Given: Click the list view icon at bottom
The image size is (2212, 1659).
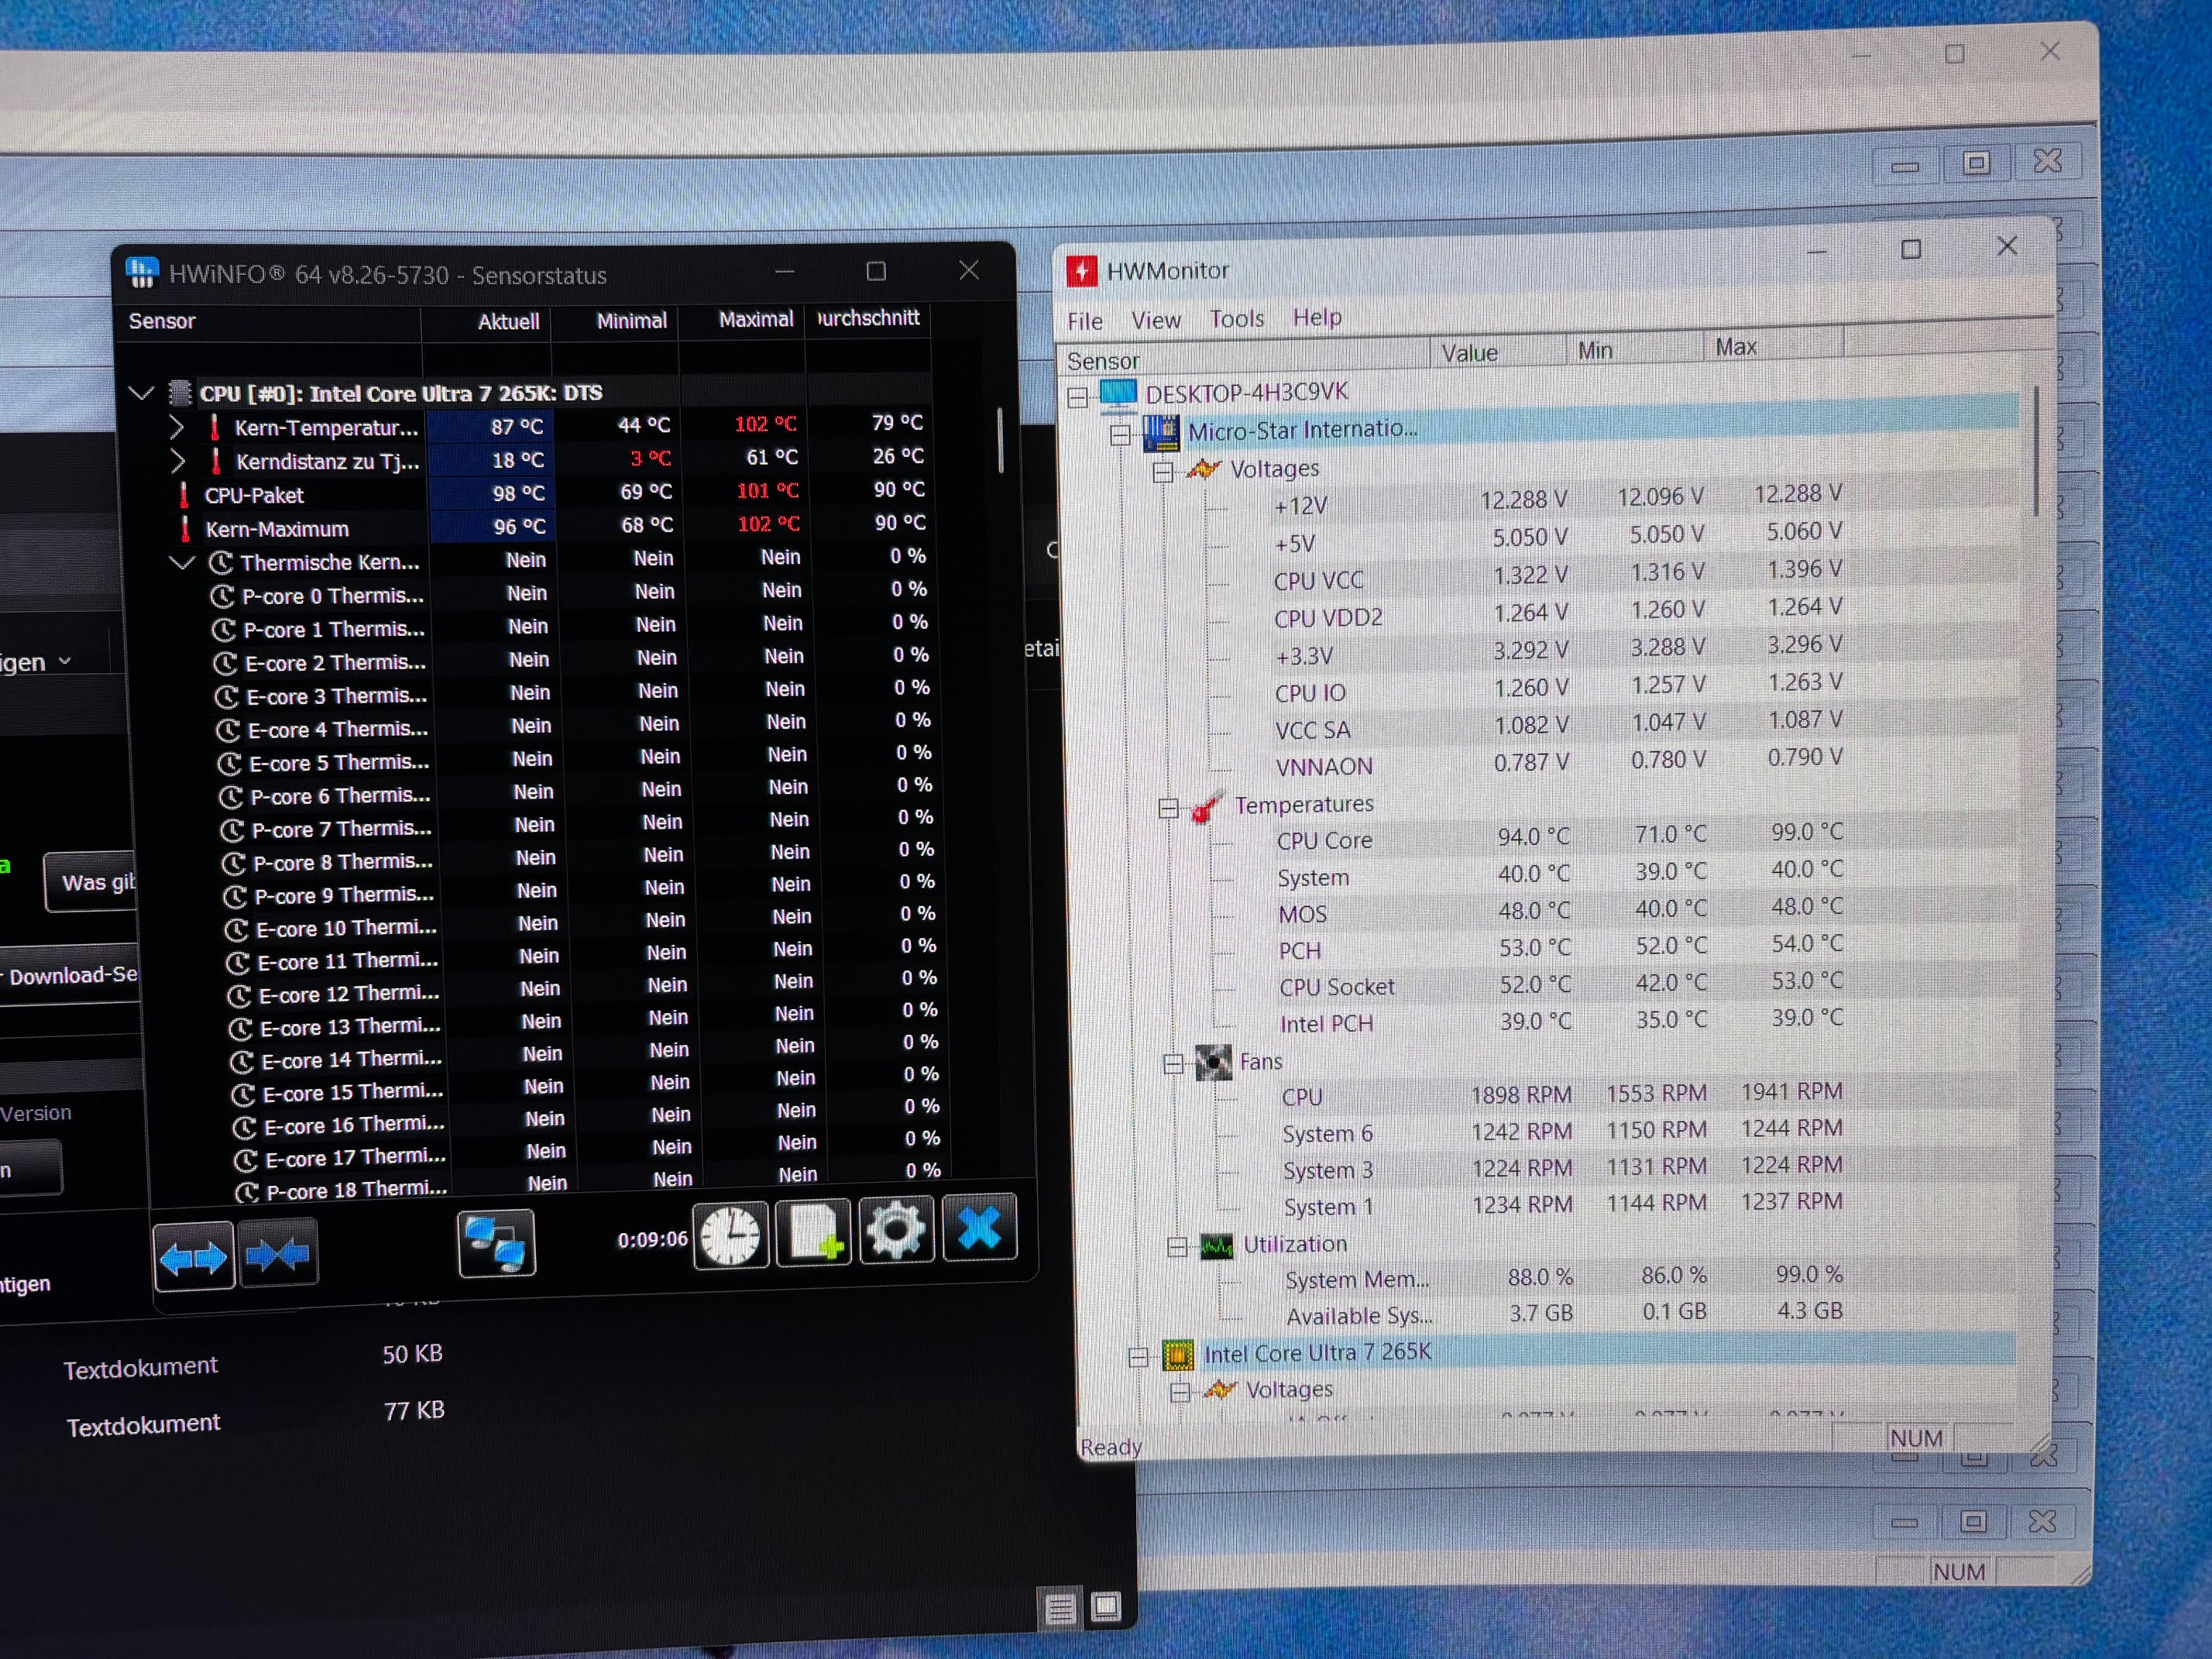Looking at the screenshot, I should (x=1060, y=1608).
